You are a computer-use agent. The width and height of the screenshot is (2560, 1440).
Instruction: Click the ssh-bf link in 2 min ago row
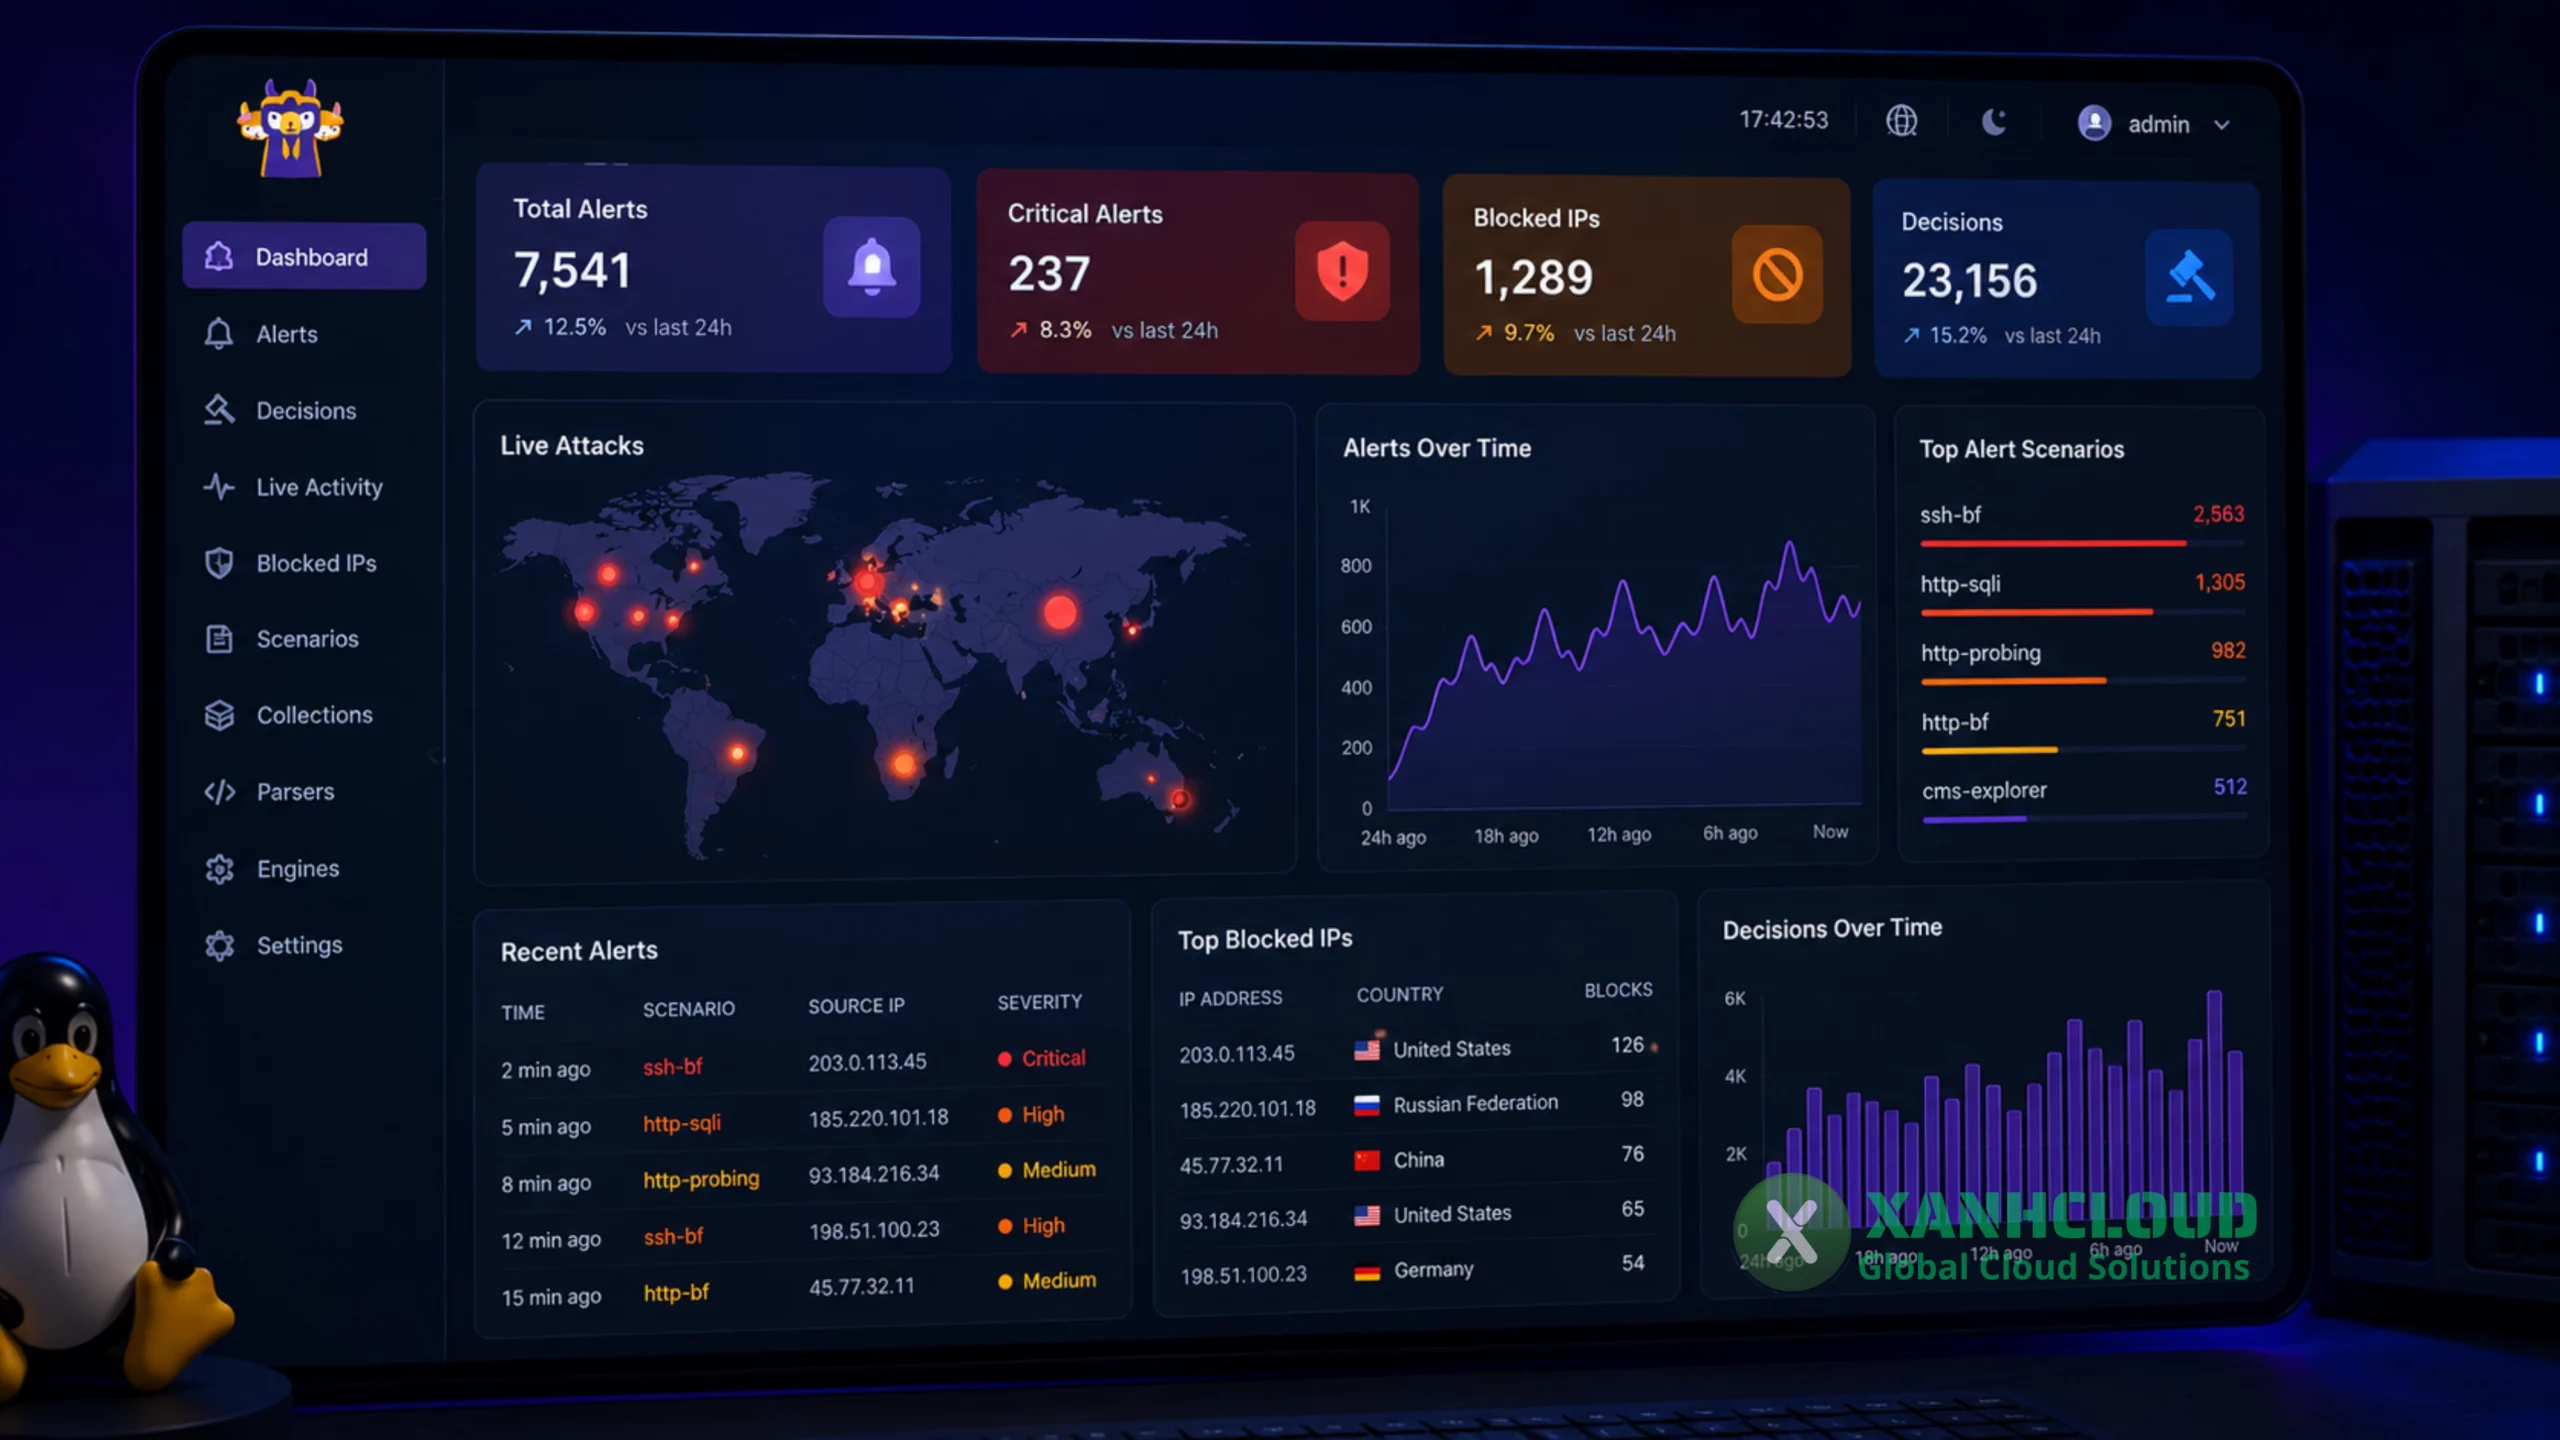[672, 1067]
